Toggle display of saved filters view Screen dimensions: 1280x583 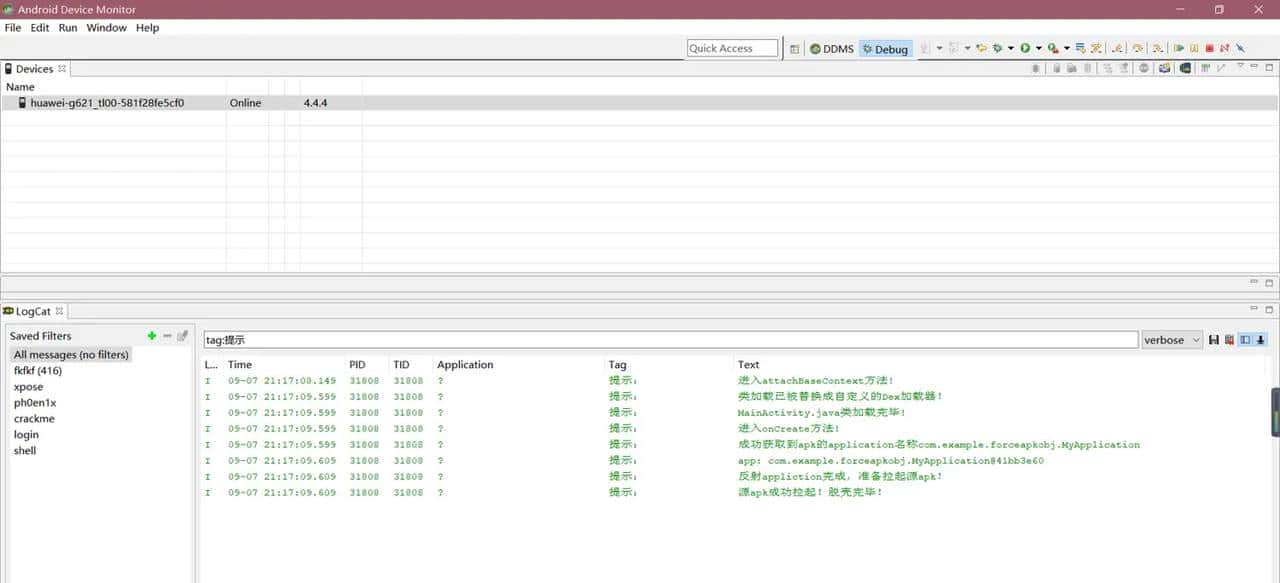tap(1245, 340)
